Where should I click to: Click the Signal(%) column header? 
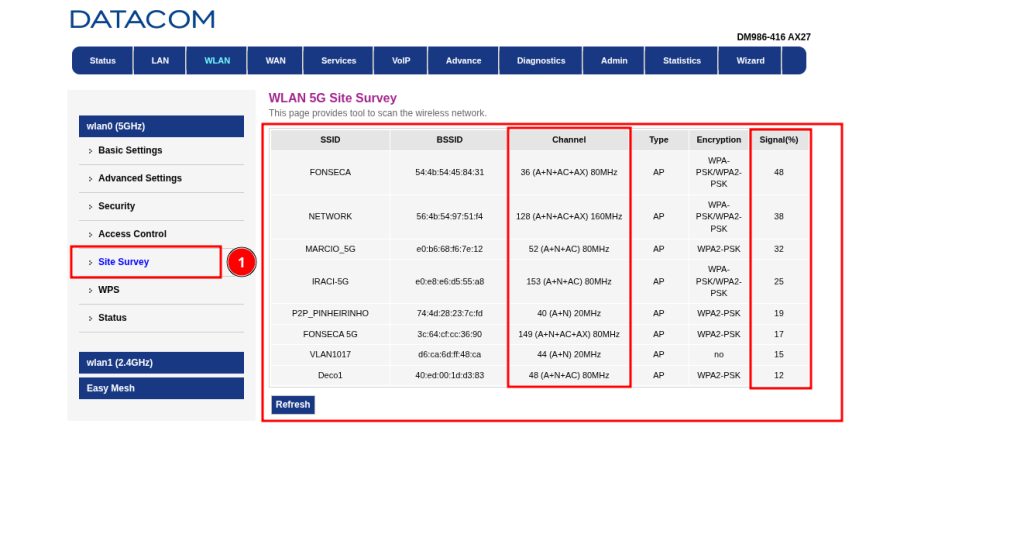(778, 140)
